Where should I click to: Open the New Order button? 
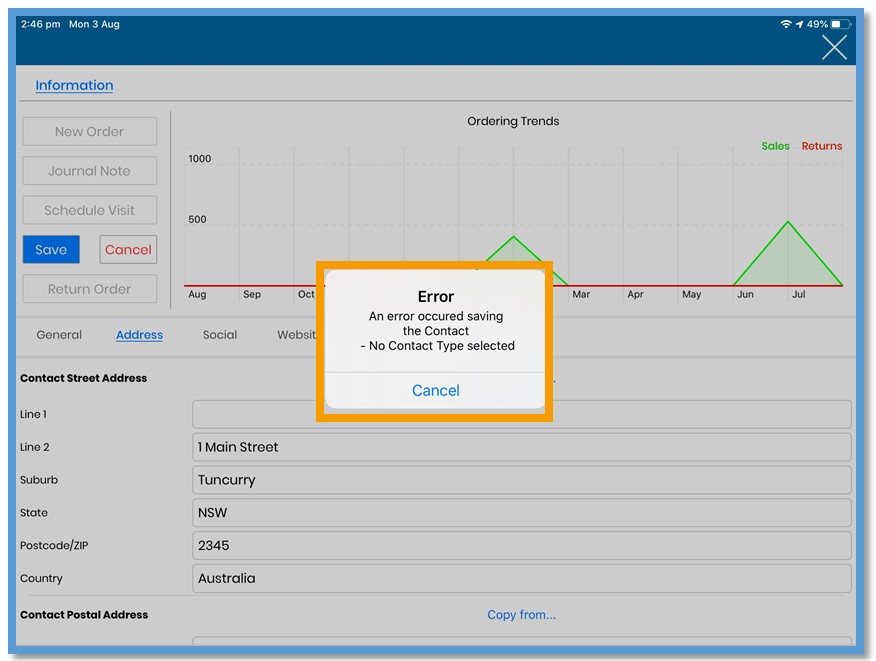[89, 131]
